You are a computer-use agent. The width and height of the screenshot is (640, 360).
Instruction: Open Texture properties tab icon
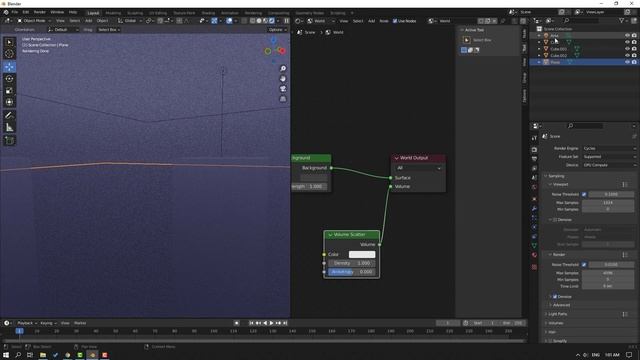(534, 267)
